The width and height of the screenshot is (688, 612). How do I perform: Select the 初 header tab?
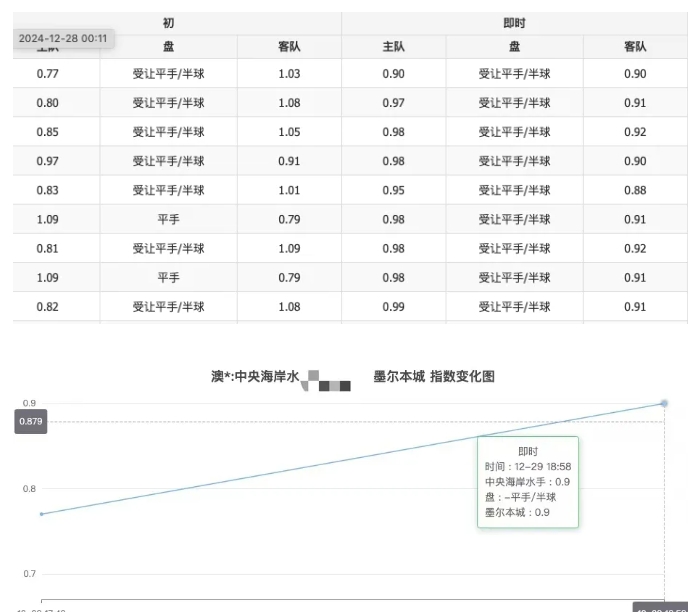tap(168, 23)
